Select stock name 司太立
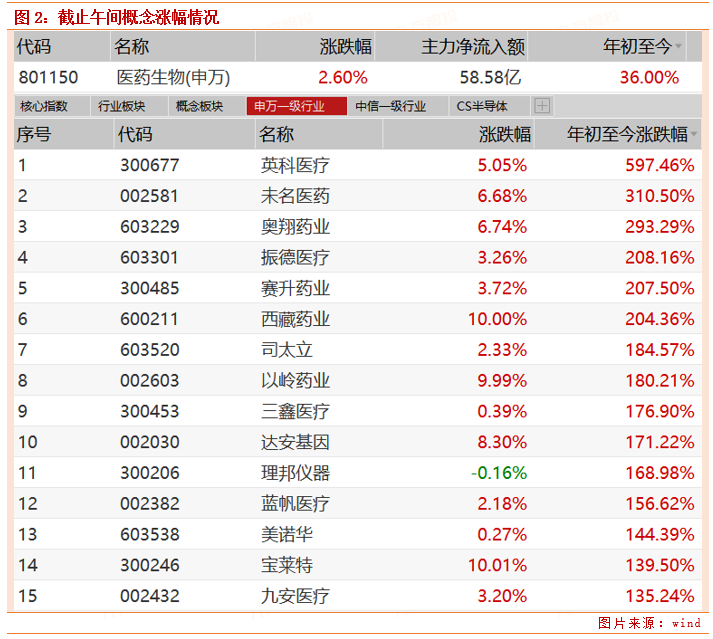Viewport: 713px width, 639px height. 287,350
